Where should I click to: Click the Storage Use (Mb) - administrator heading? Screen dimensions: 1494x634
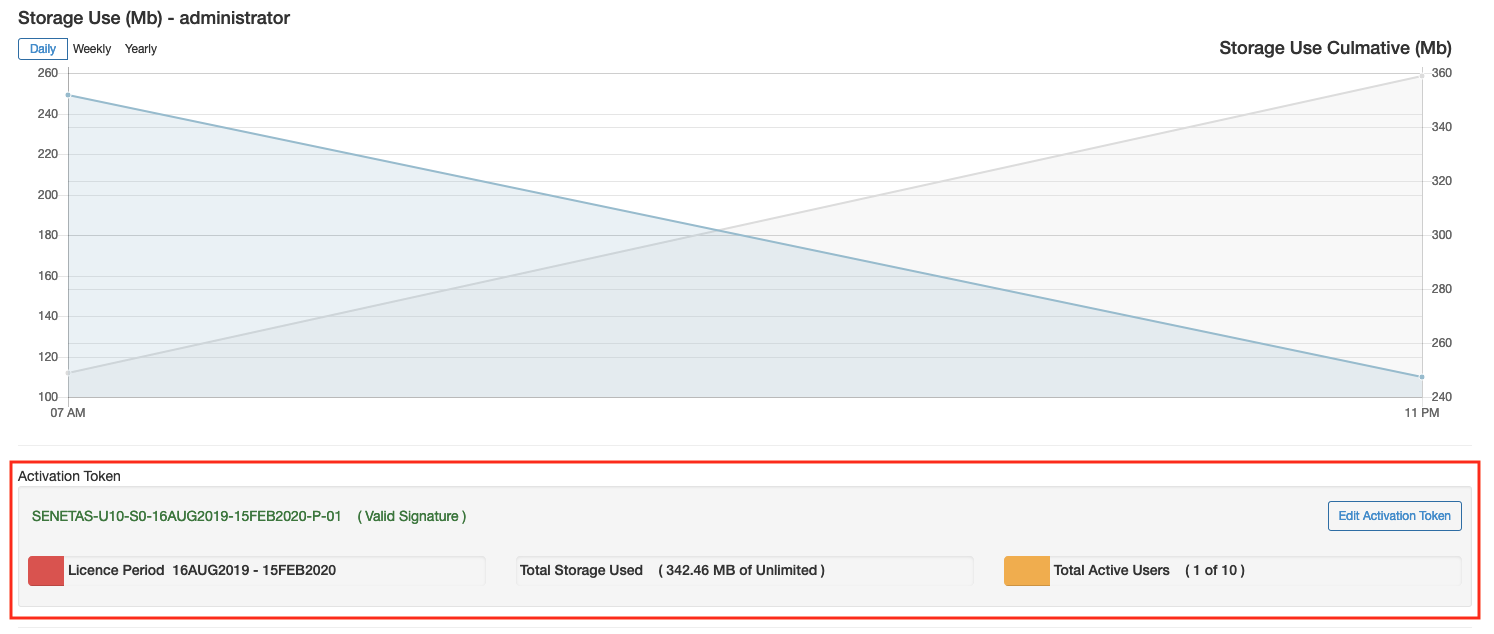coord(154,18)
